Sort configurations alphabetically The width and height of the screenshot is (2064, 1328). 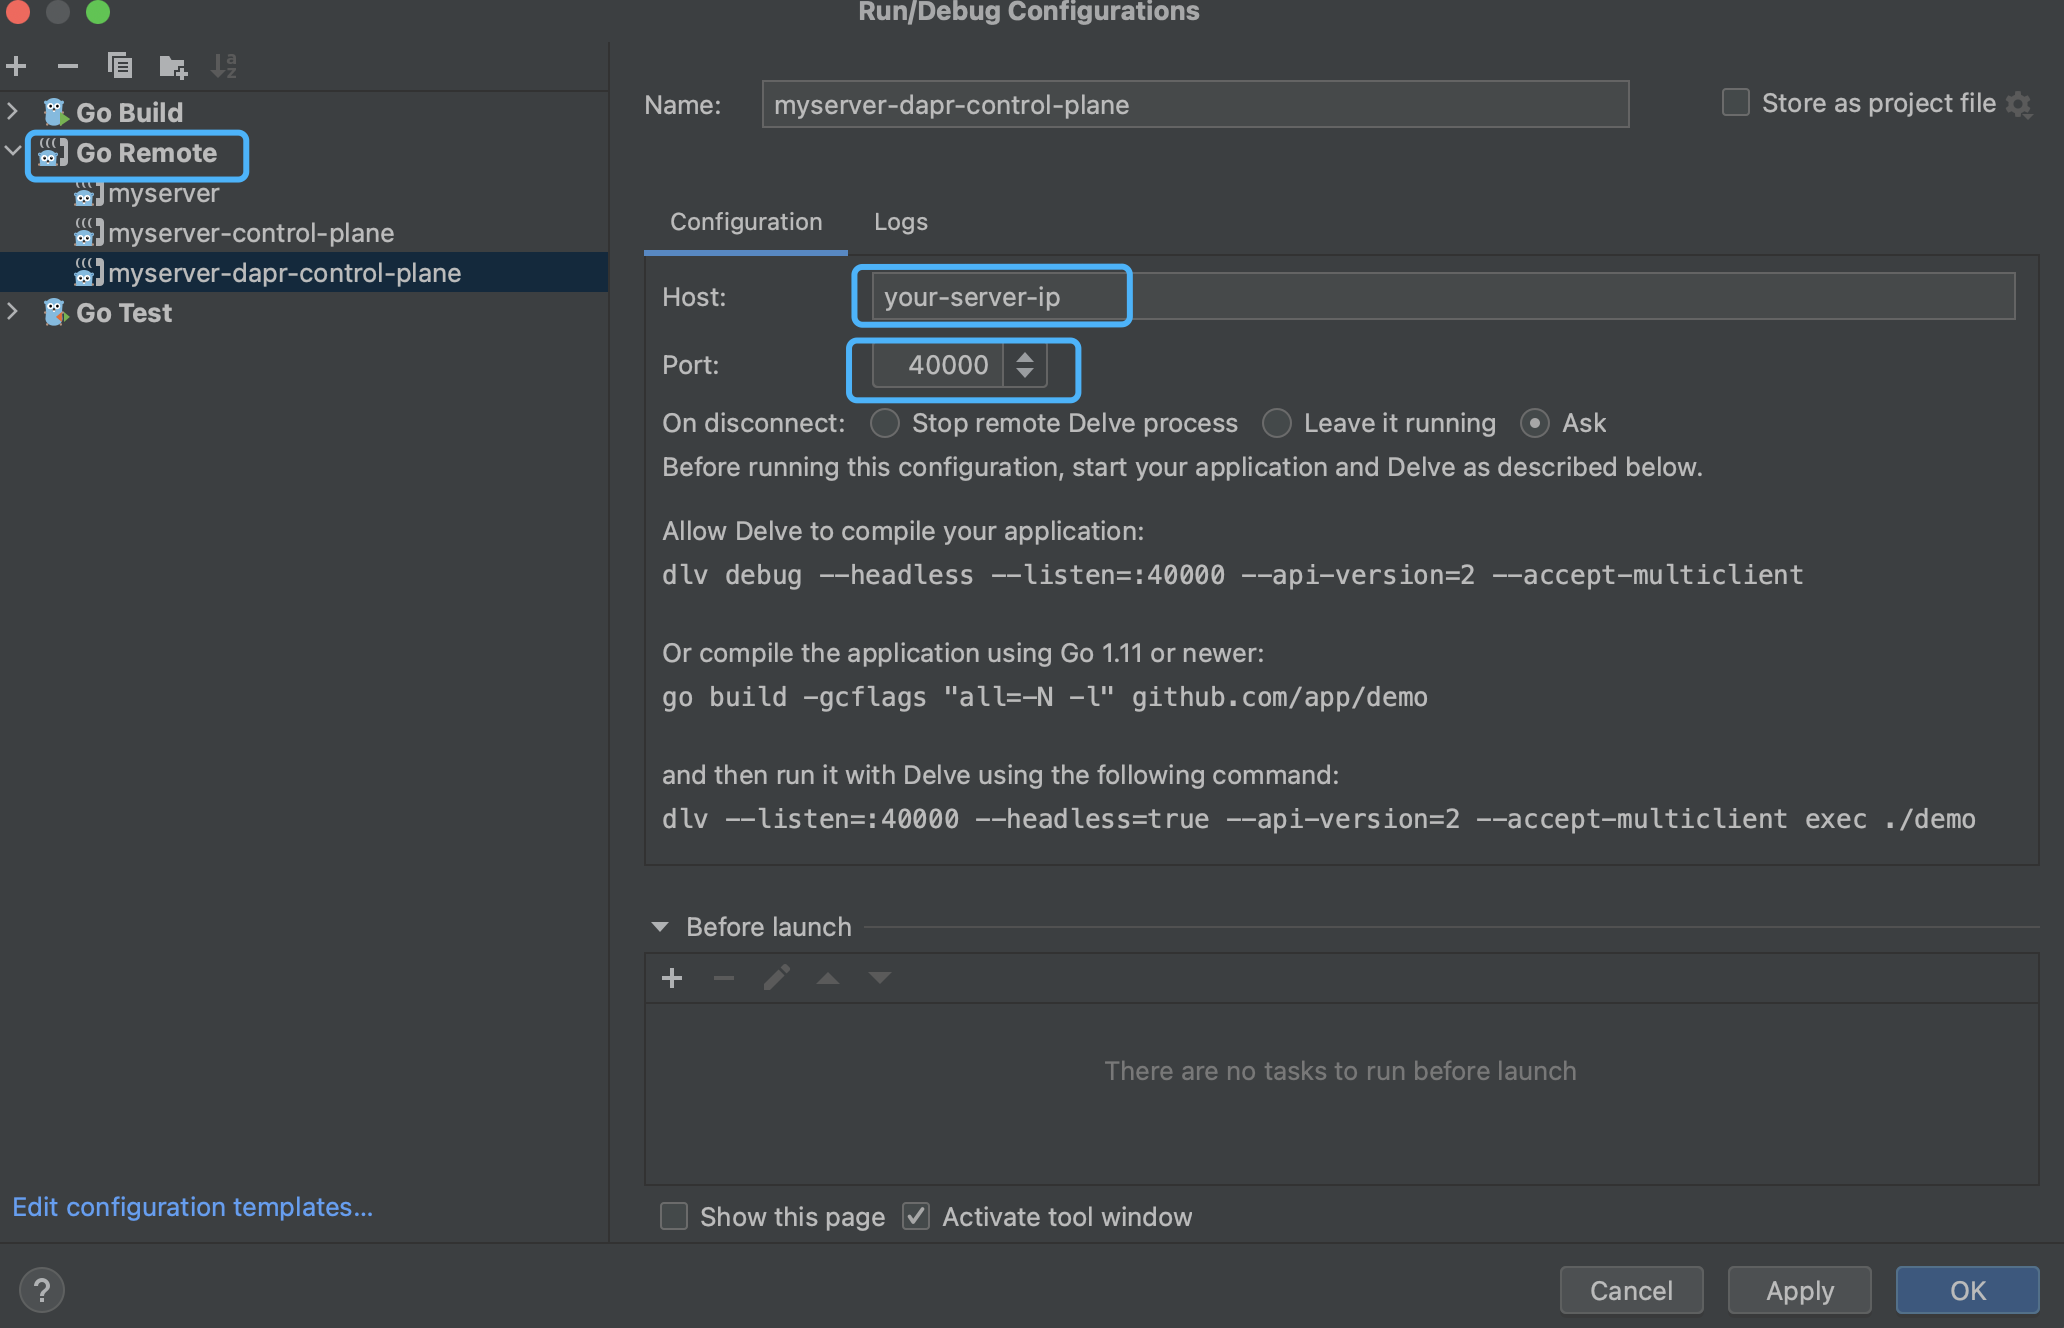pos(224,66)
